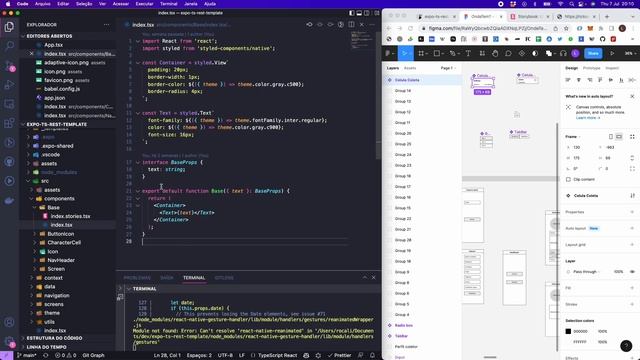Open the notifications bell in VS Code status bar

[372, 356]
